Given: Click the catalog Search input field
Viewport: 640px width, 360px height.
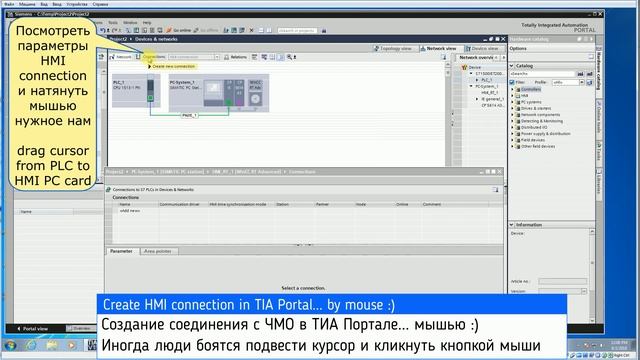Looking at the screenshot, I should pyautogui.click(x=542, y=74).
